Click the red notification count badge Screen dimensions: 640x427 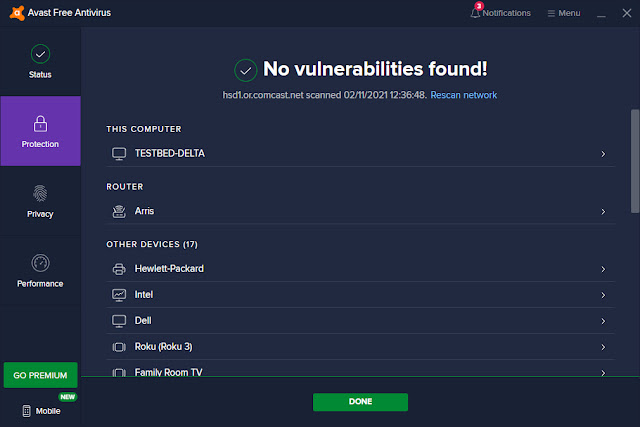click(479, 6)
